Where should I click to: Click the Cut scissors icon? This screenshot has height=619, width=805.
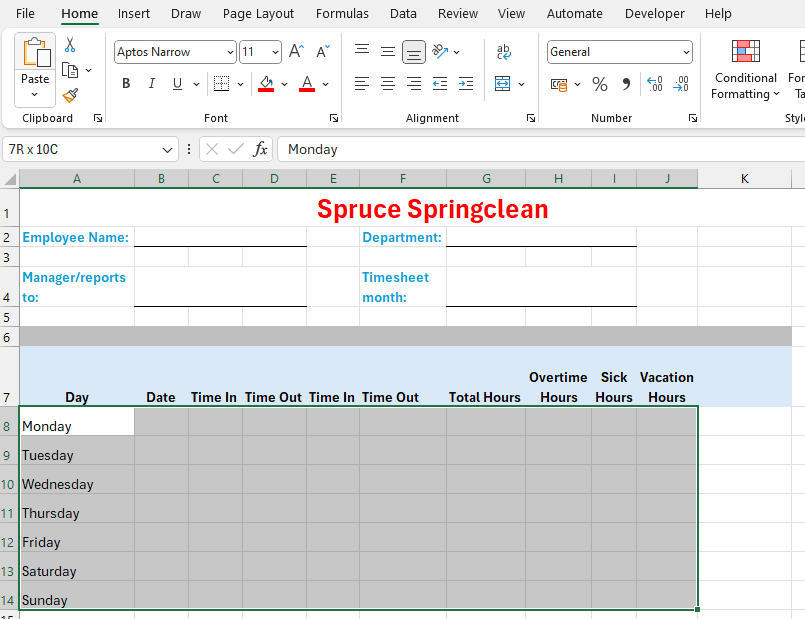coord(70,45)
